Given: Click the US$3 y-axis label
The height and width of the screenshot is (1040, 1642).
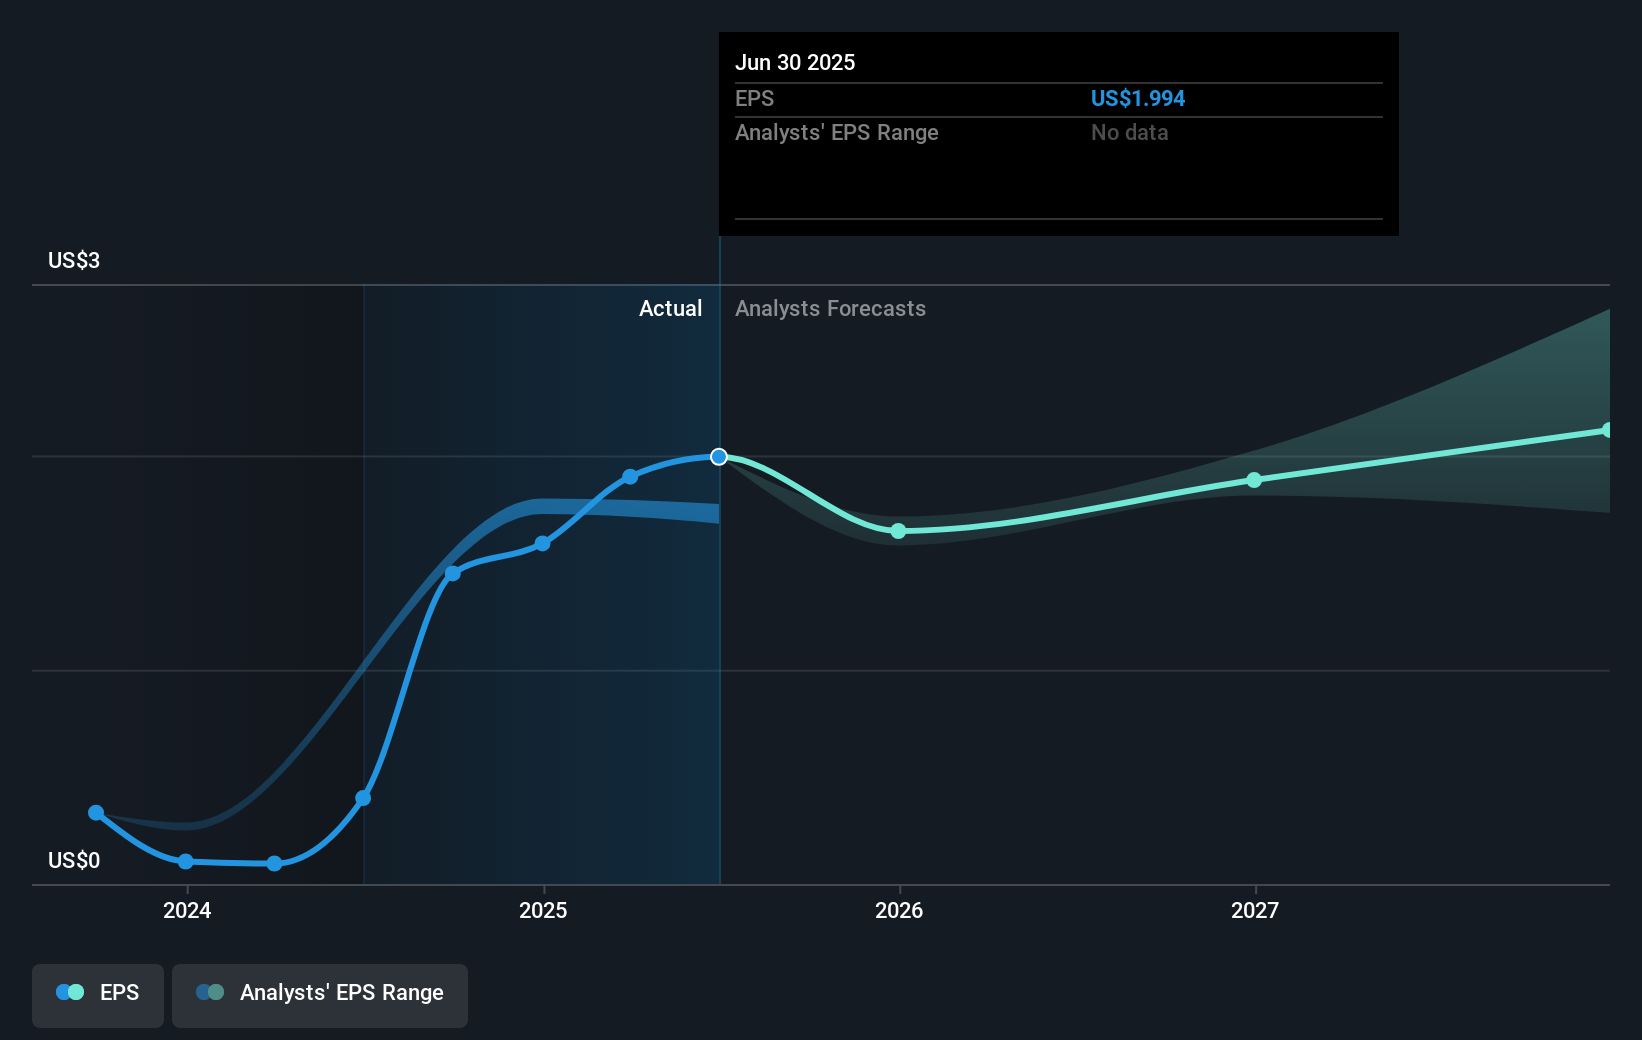Looking at the screenshot, I should pyautogui.click(x=74, y=261).
